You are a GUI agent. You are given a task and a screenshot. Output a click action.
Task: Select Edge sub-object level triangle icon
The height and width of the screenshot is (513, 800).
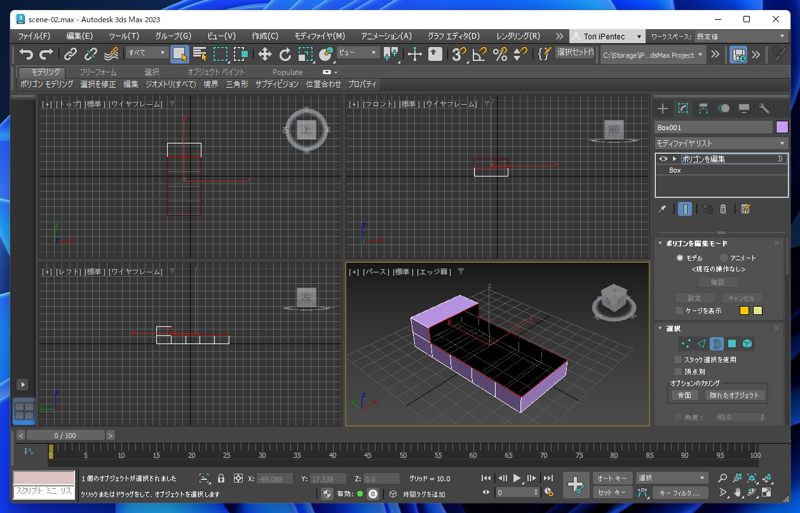pos(701,344)
